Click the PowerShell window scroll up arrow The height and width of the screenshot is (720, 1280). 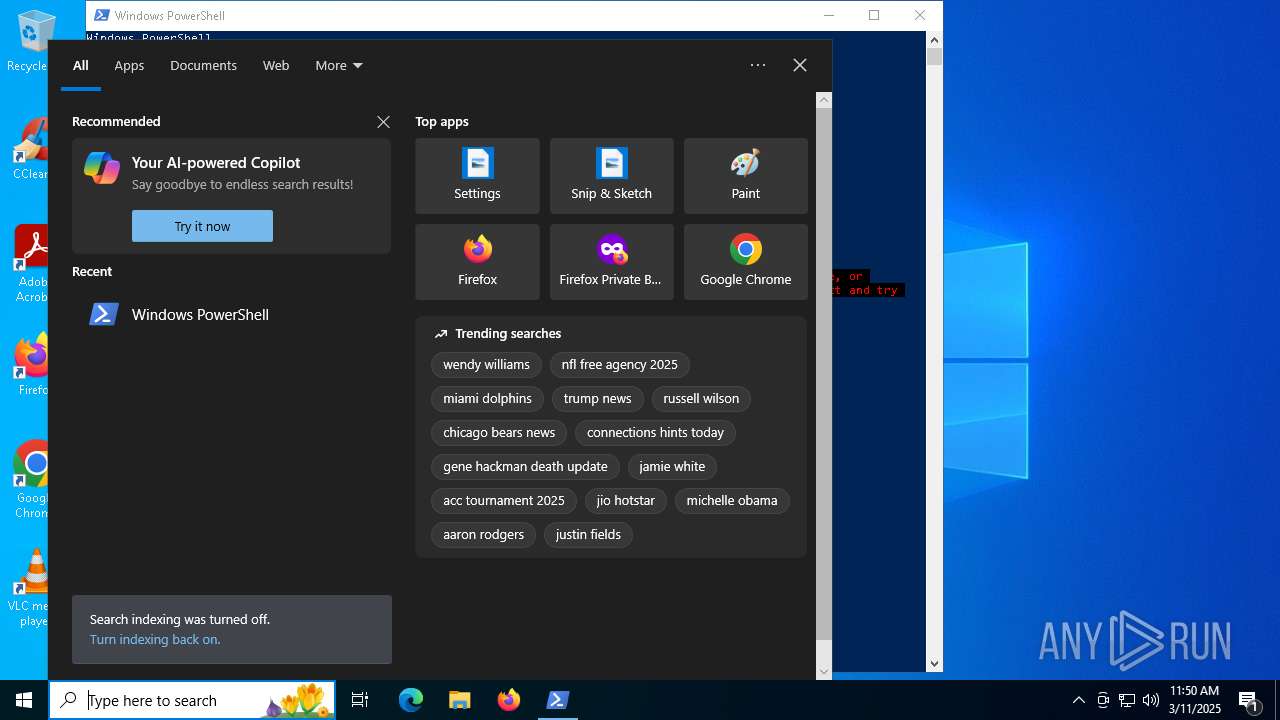pos(935,40)
